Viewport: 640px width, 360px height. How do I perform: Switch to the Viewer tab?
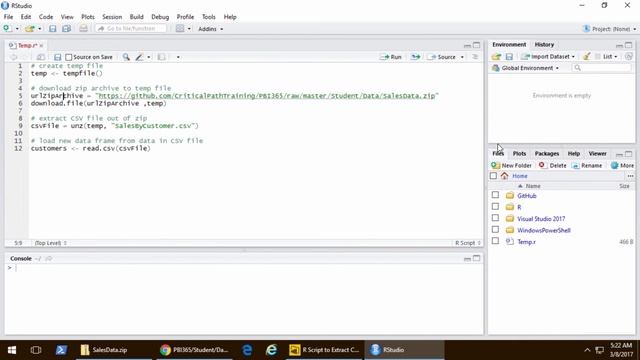[598, 153]
